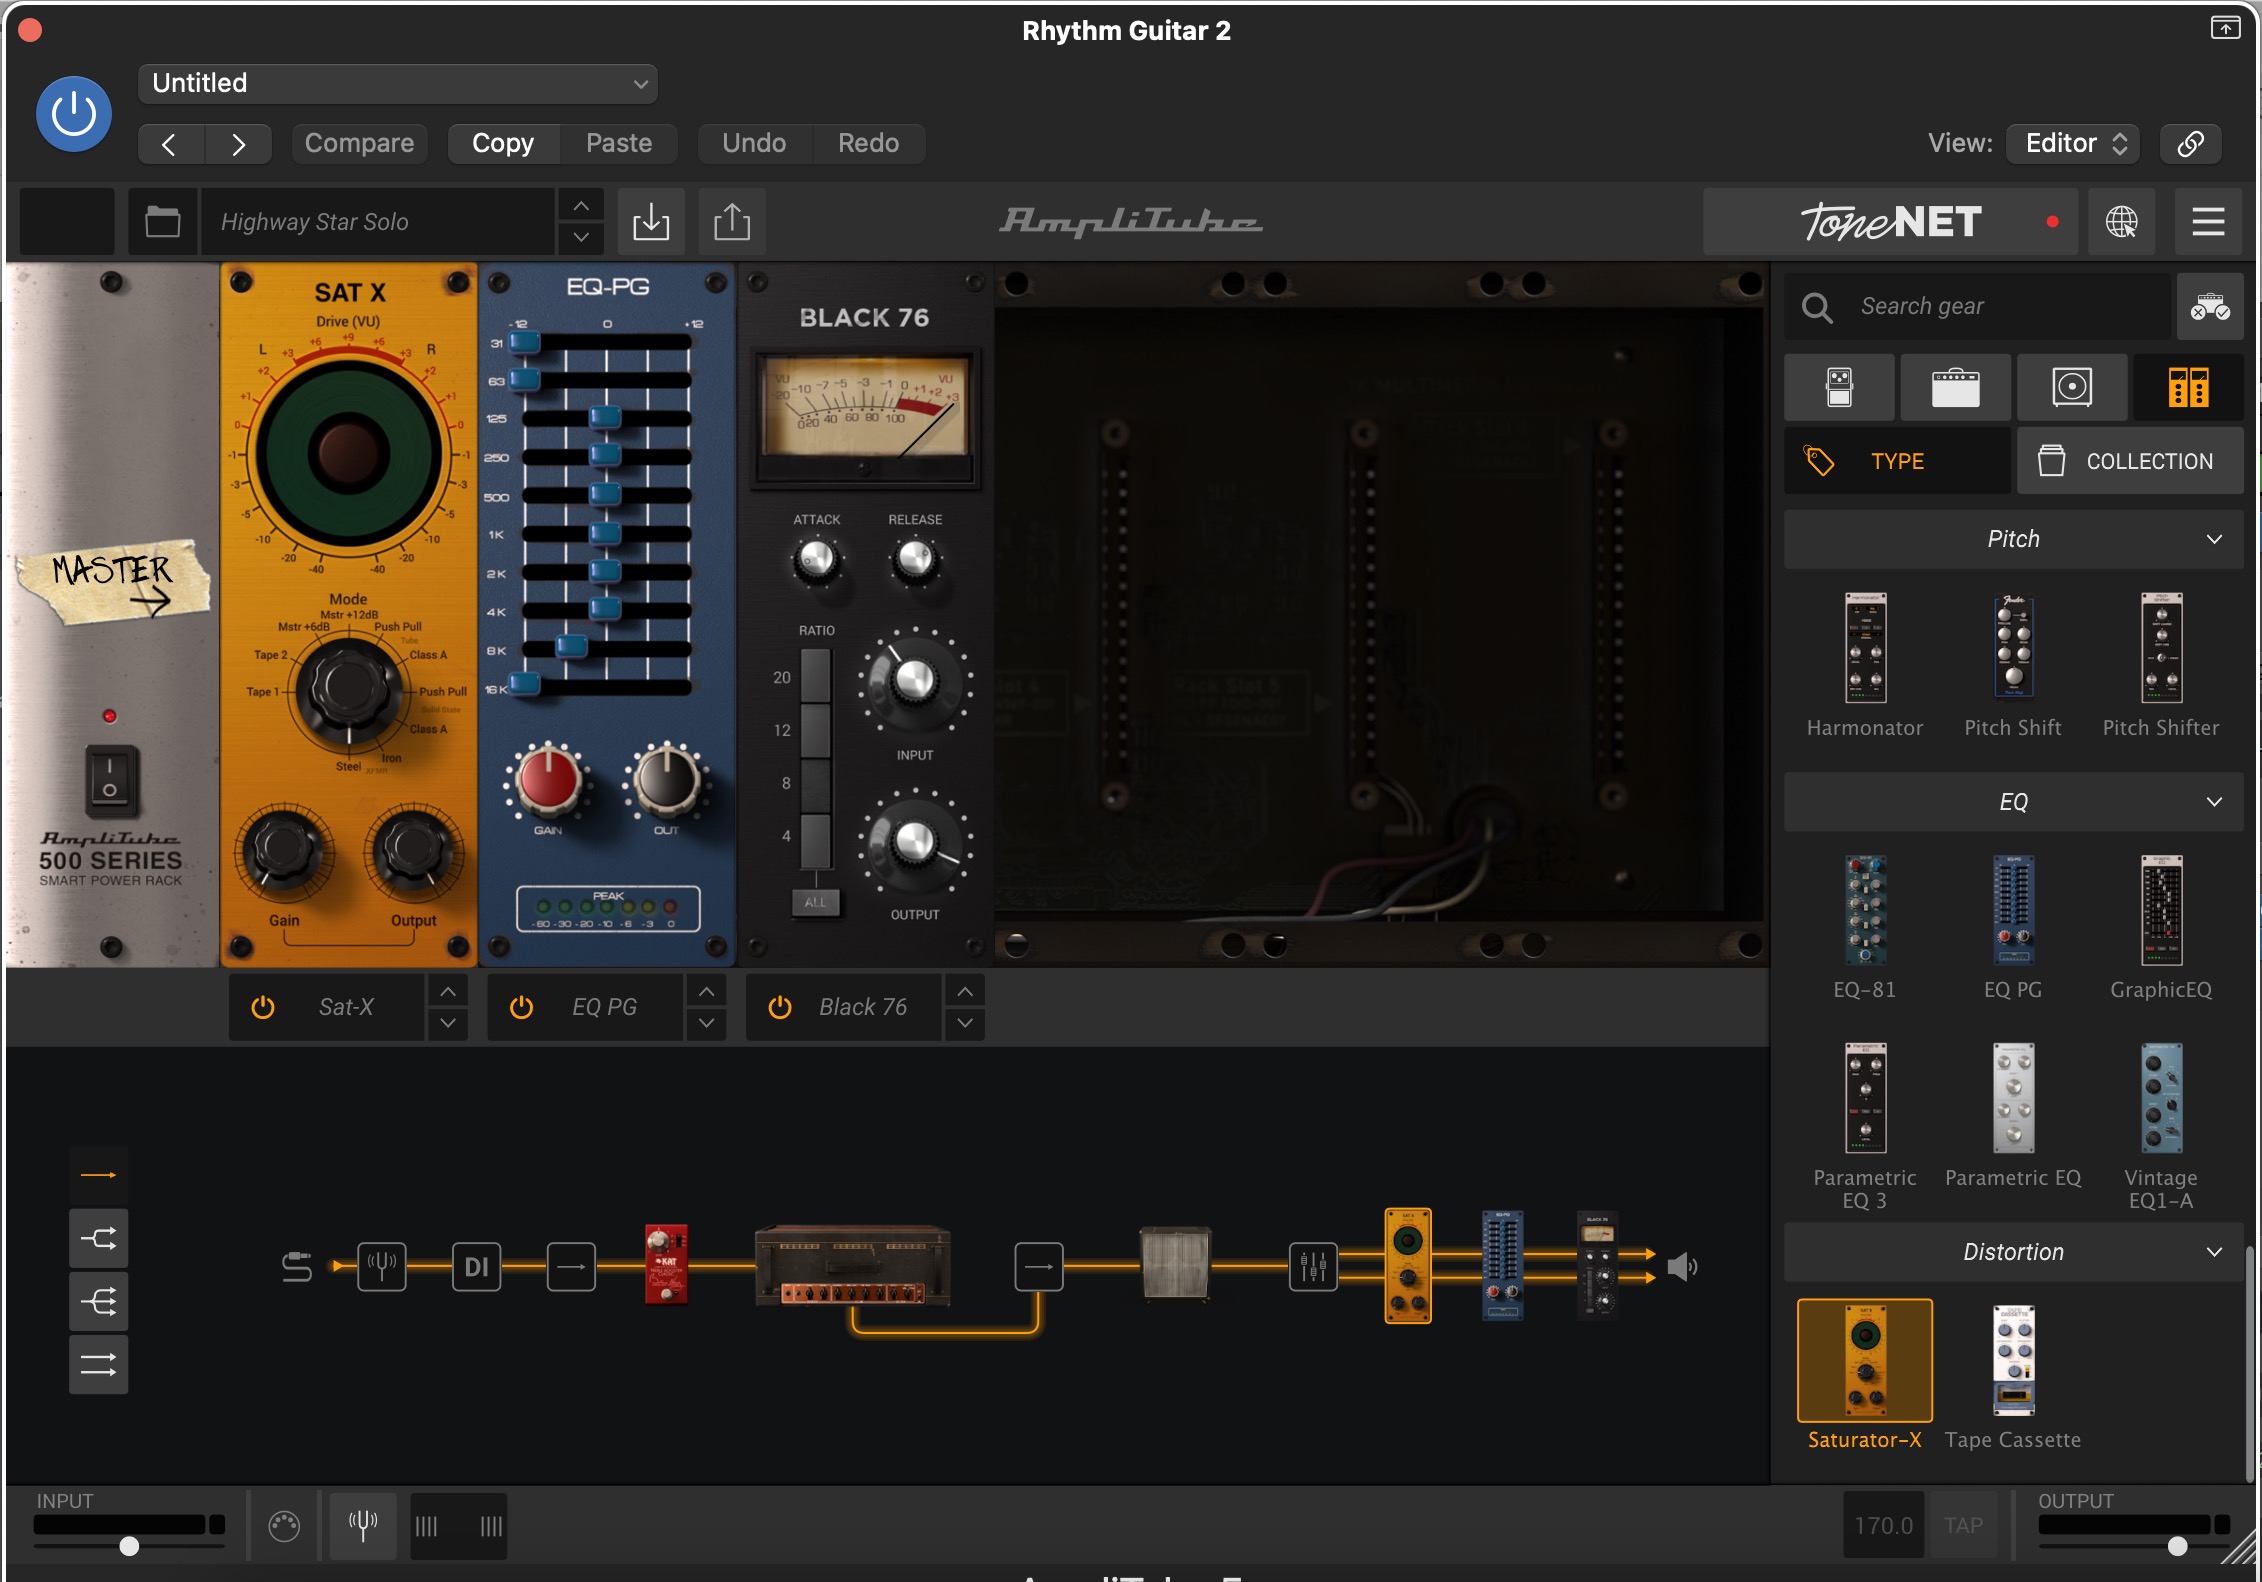Click the DI block in signal chain
The height and width of the screenshot is (1582, 2262).
[x=477, y=1267]
